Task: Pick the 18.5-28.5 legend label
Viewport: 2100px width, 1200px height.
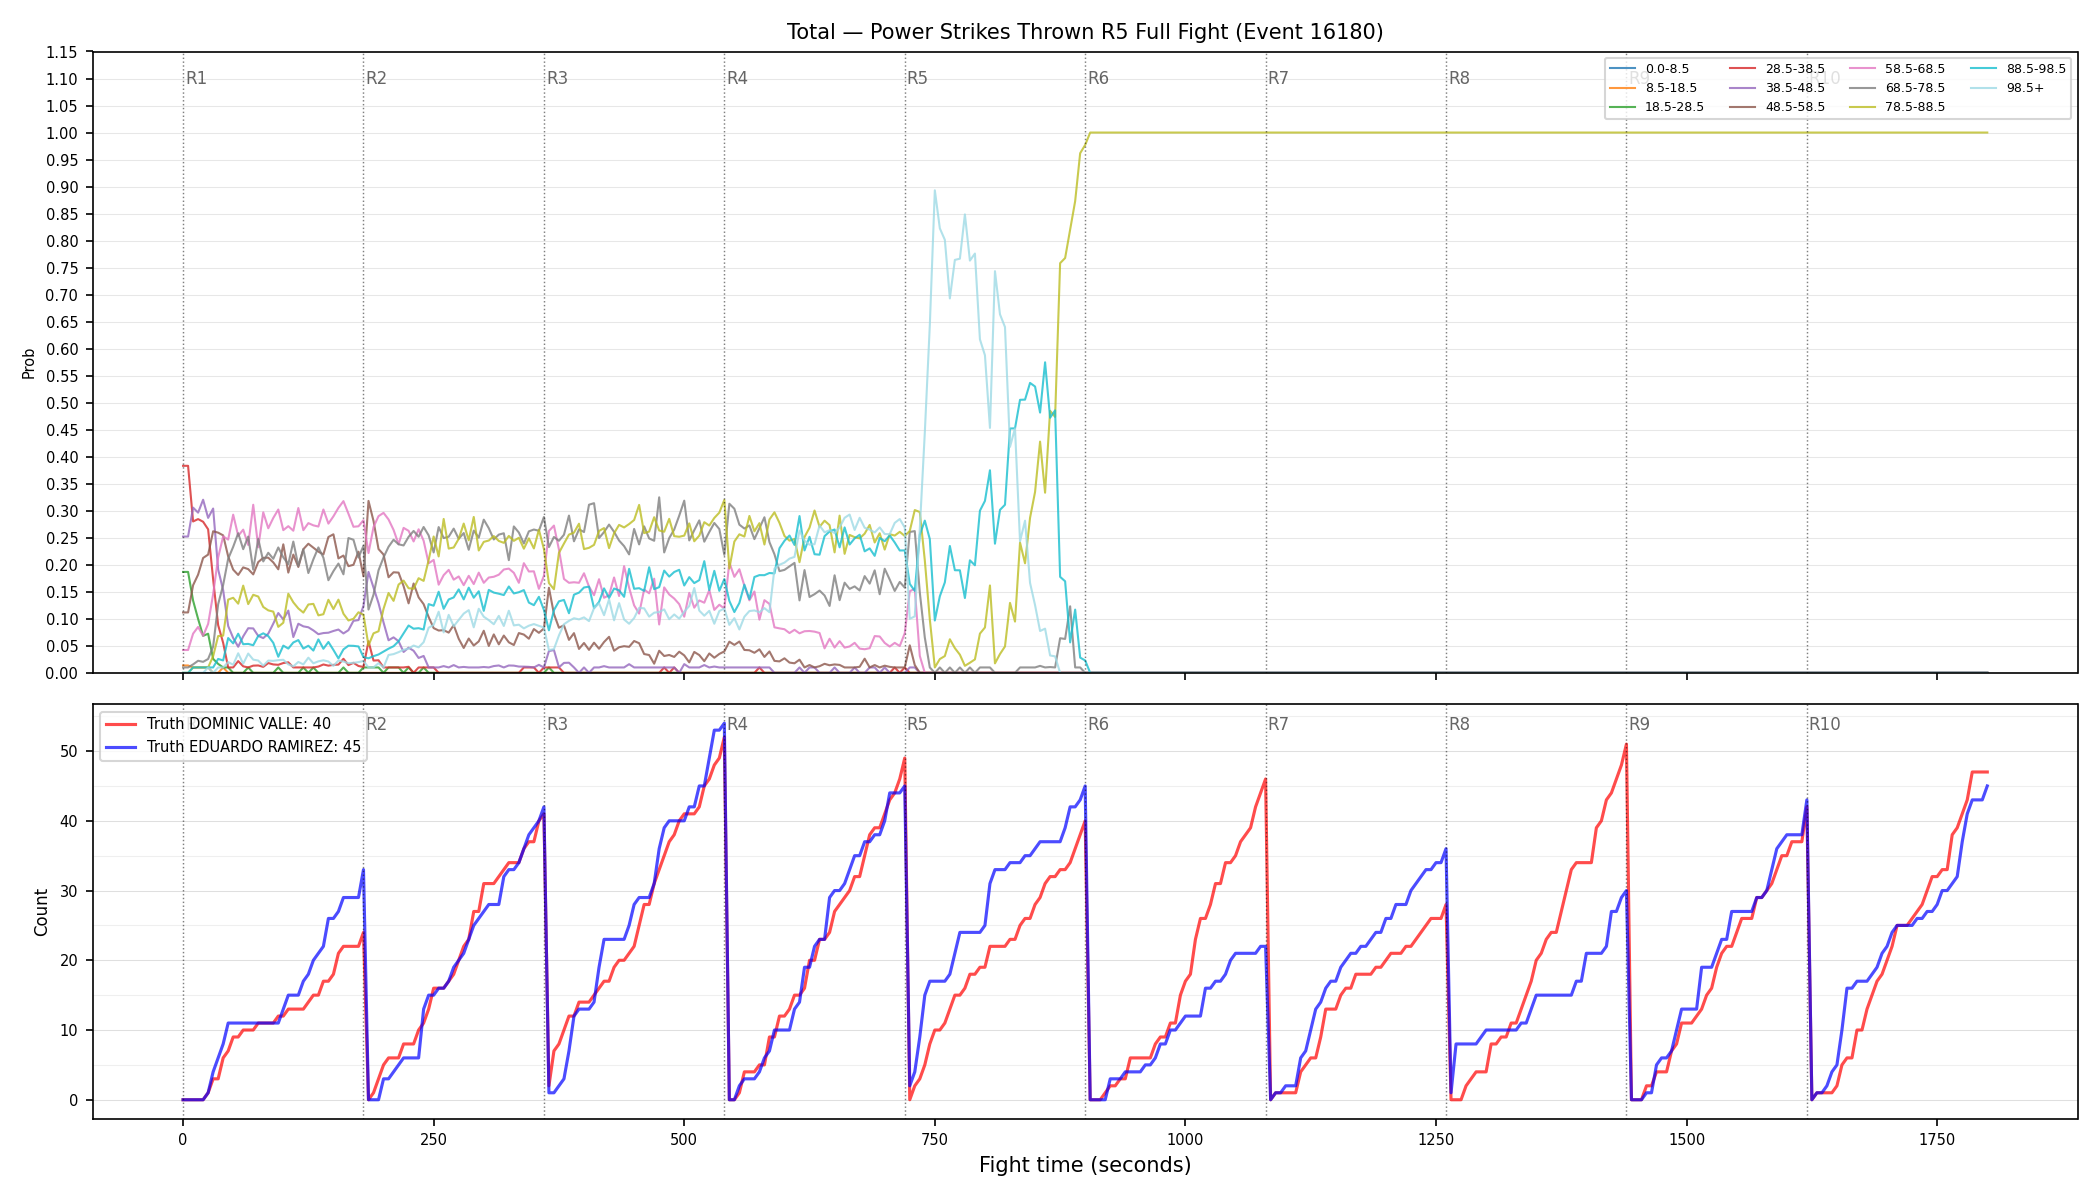Action: 1675,107
